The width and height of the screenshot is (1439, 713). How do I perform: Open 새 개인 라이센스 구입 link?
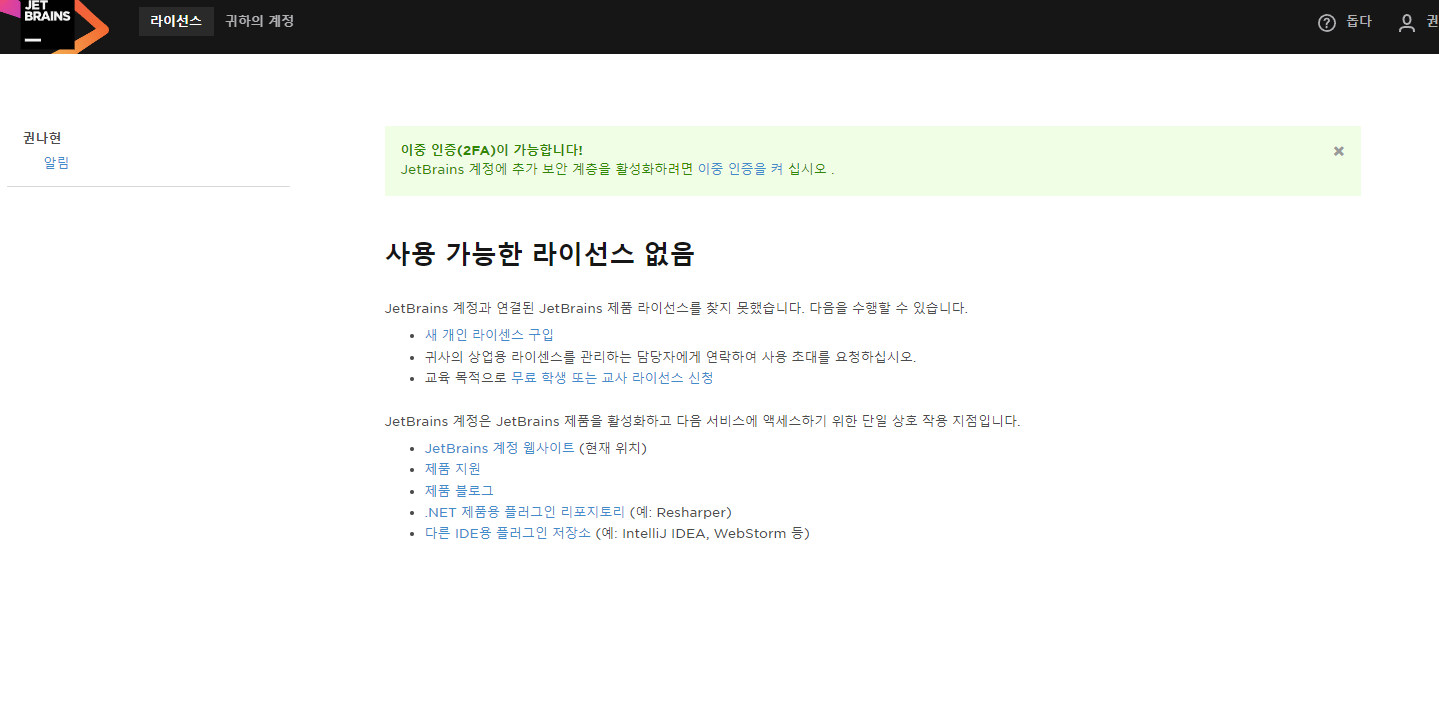point(489,335)
